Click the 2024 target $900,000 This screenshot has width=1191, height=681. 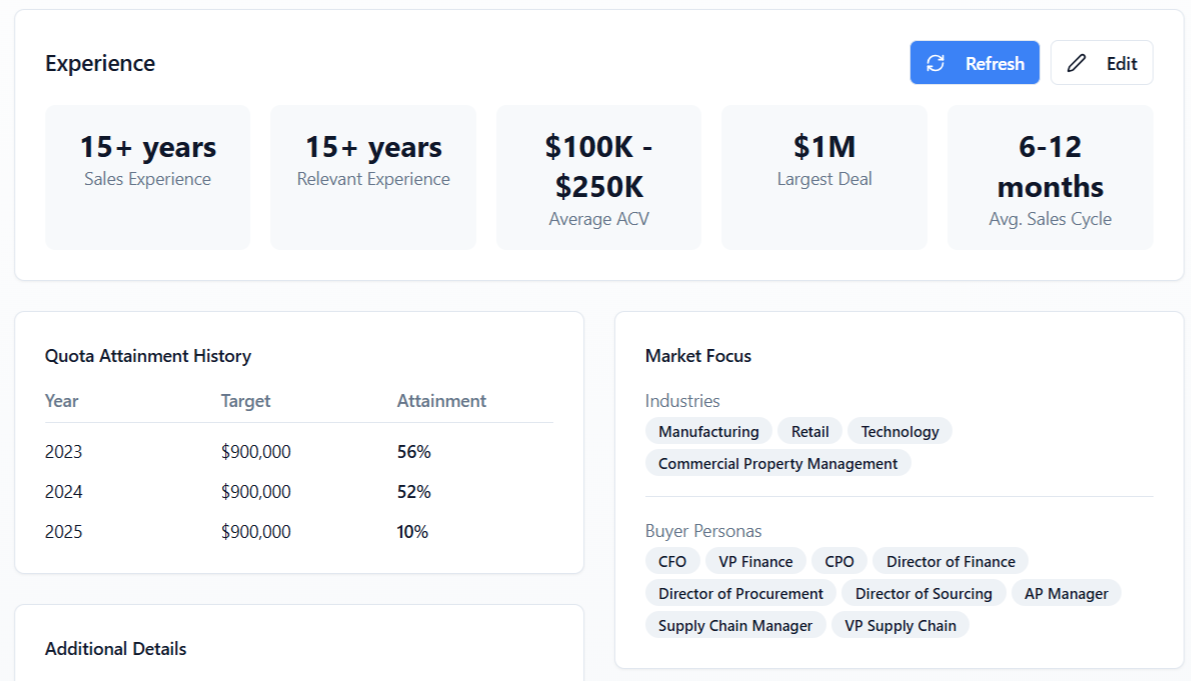[x=256, y=492]
